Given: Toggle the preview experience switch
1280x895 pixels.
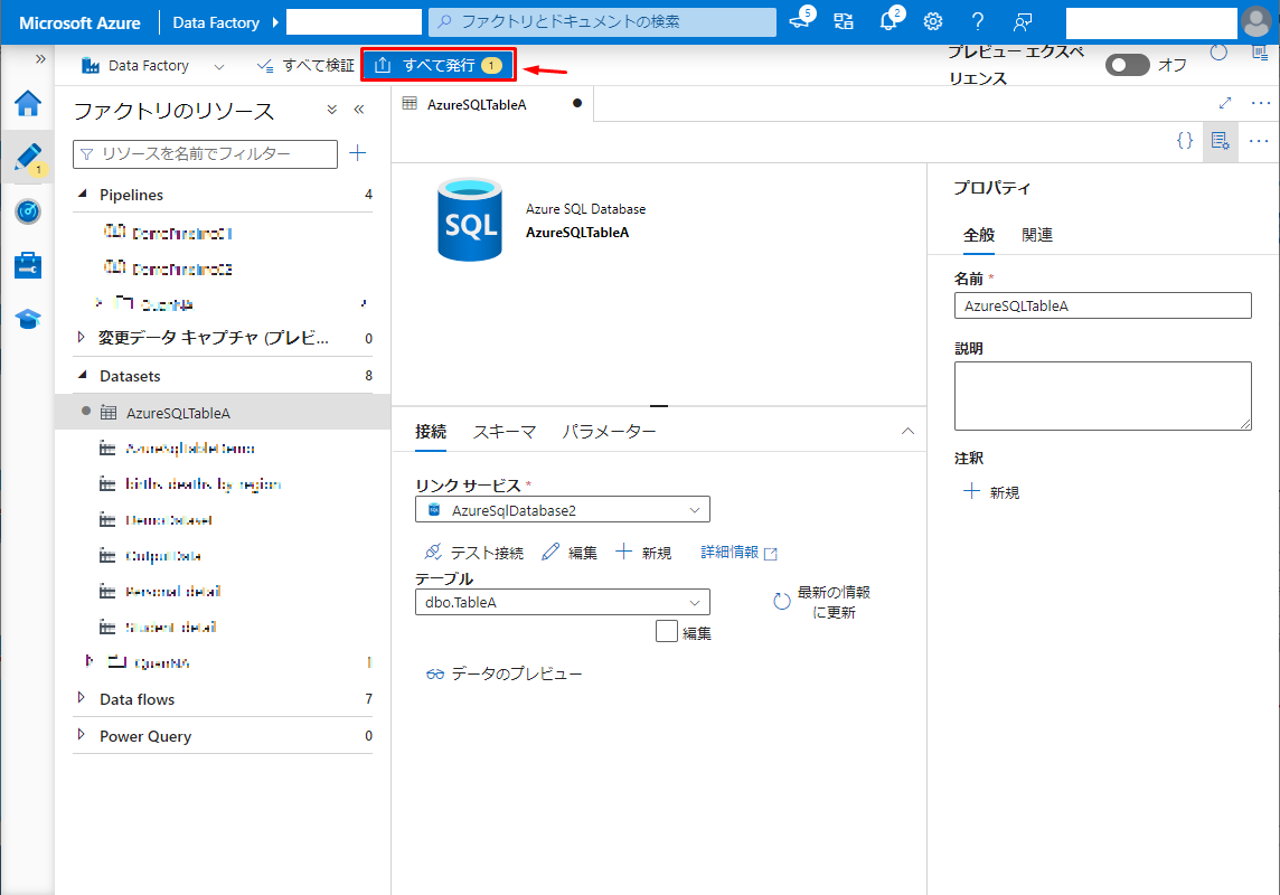Looking at the screenshot, I should (x=1127, y=65).
